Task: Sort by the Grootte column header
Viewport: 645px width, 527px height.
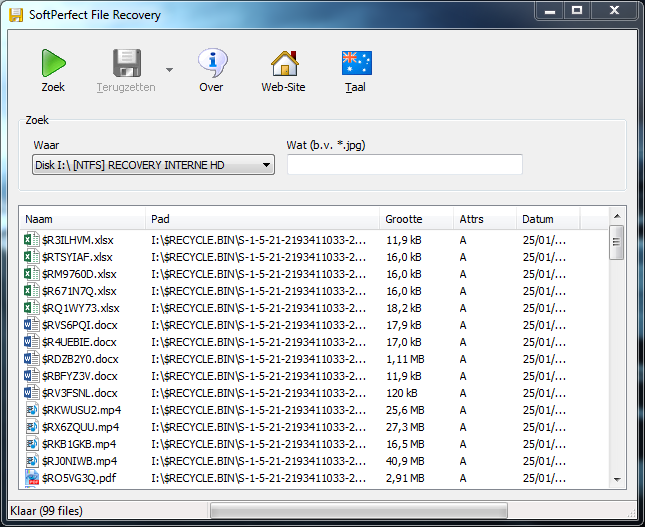Action: tap(416, 219)
